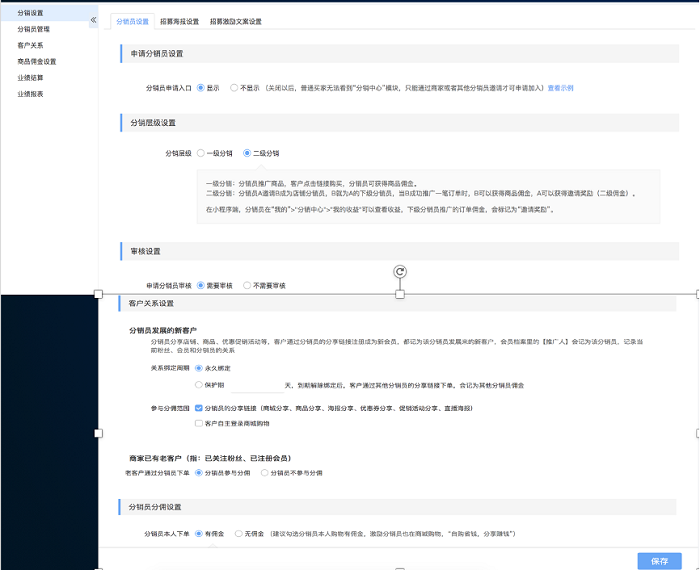Open 分销员管理 in the sidebar
The height and width of the screenshot is (570, 700).
[x=33, y=29]
